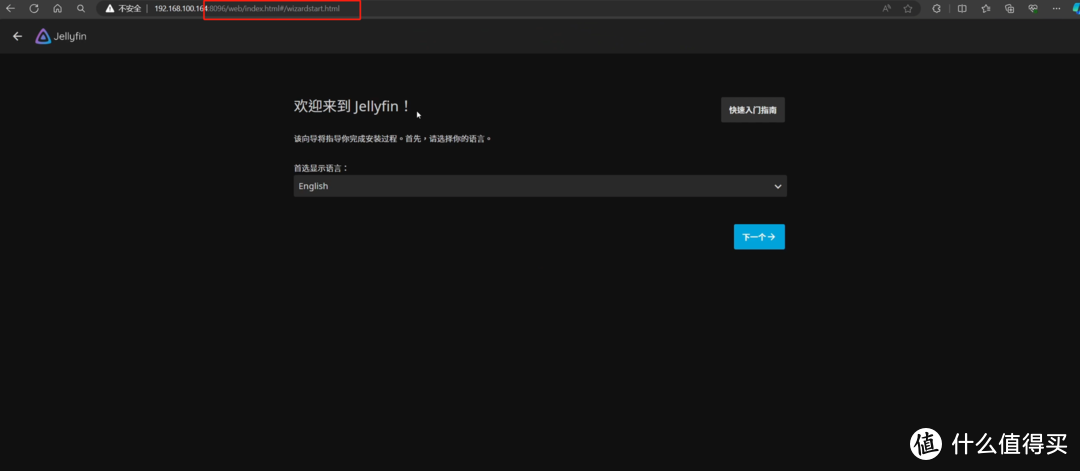Open the browser settings ellipsis menu
Screen dimensions: 1080x471
pyautogui.click(x=1056, y=8)
